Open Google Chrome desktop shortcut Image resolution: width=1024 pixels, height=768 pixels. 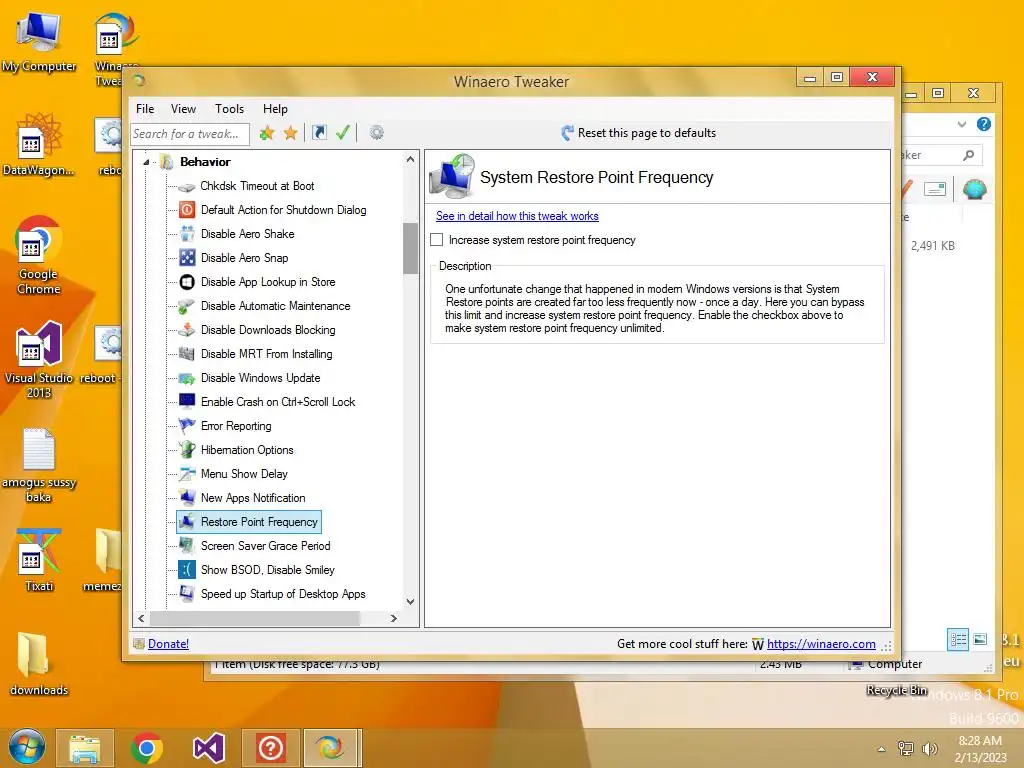click(39, 255)
